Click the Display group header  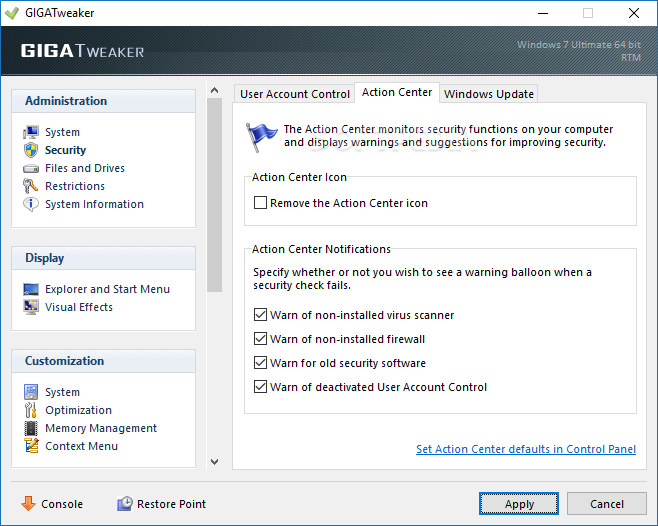point(103,258)
